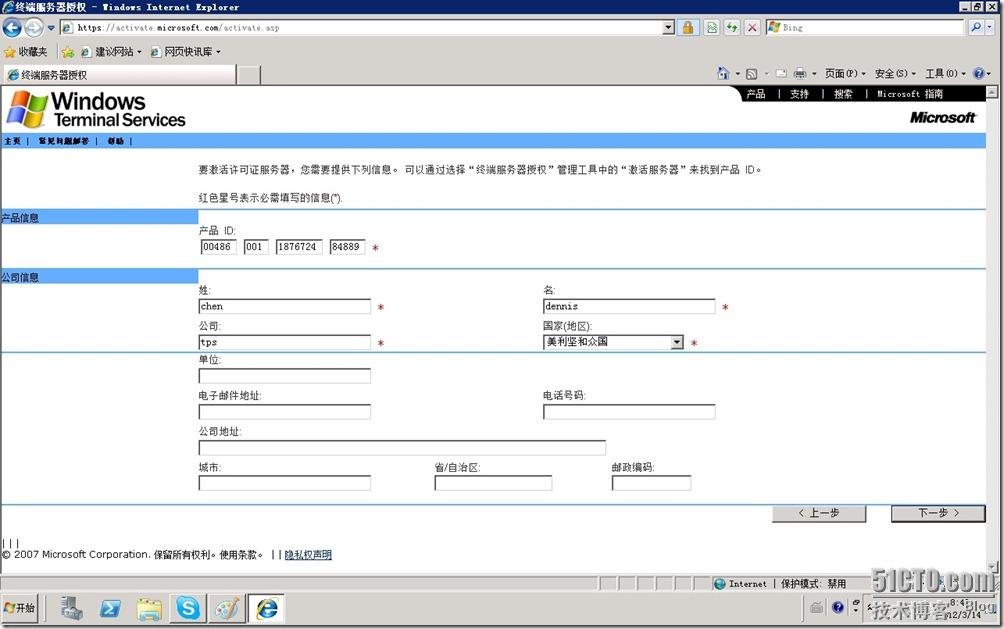Screen dimensions: 1004x629
Task: Open the address bar URL history dropdown
Action: [668, 28]
